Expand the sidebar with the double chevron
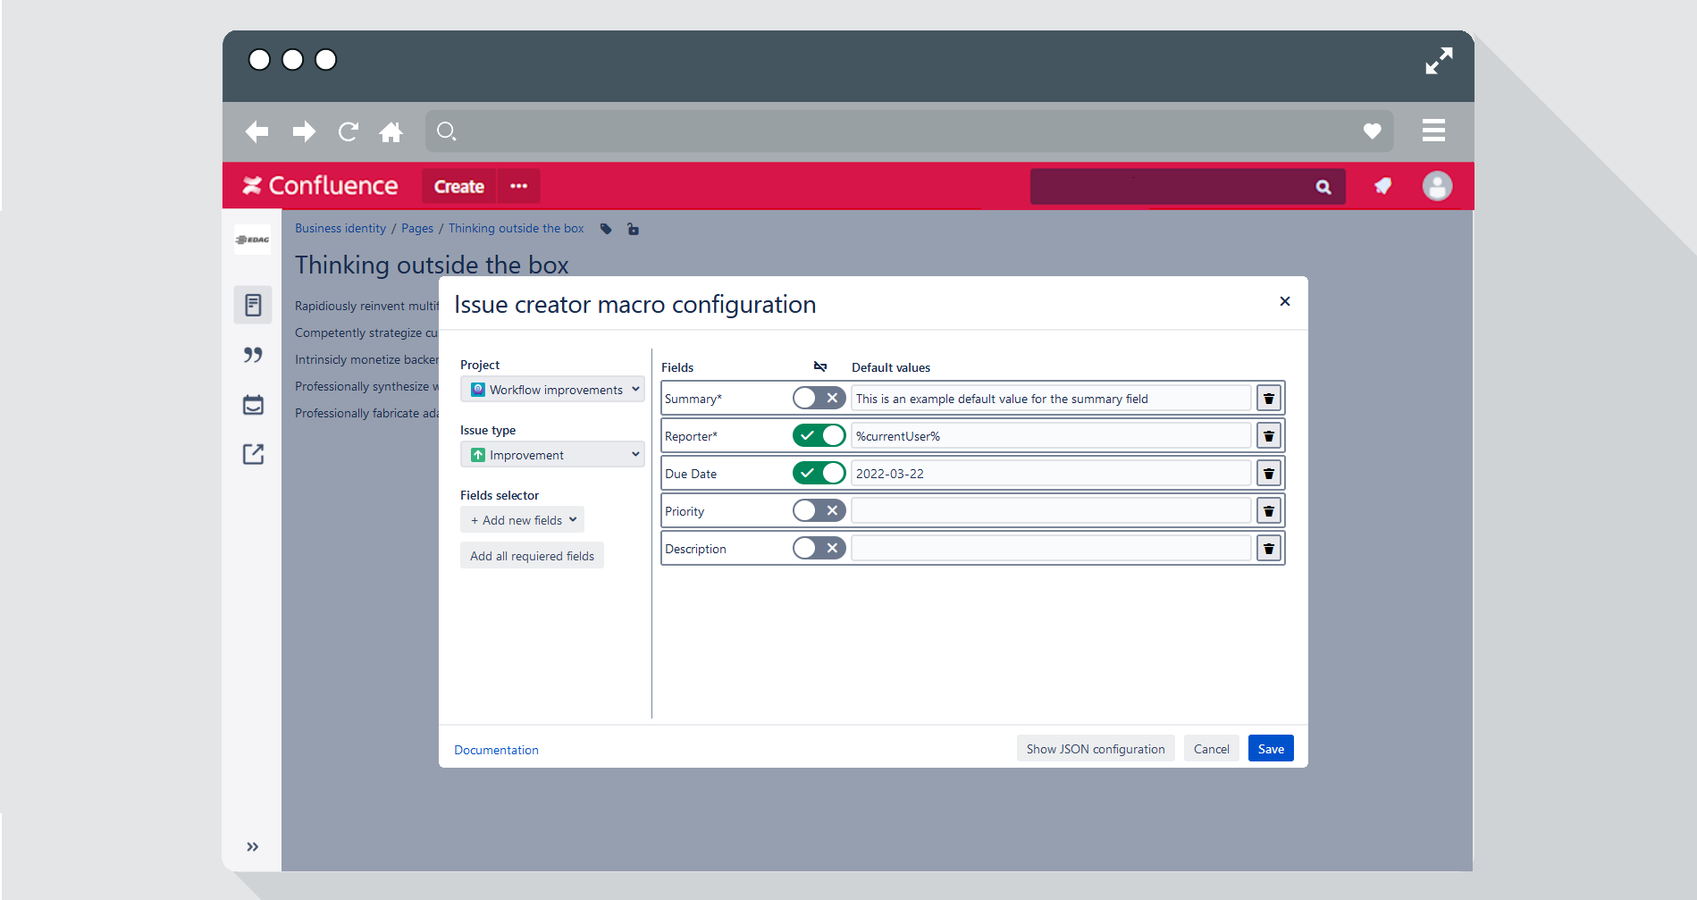Viewport: 1697px width, 900px height. point(253,847)
